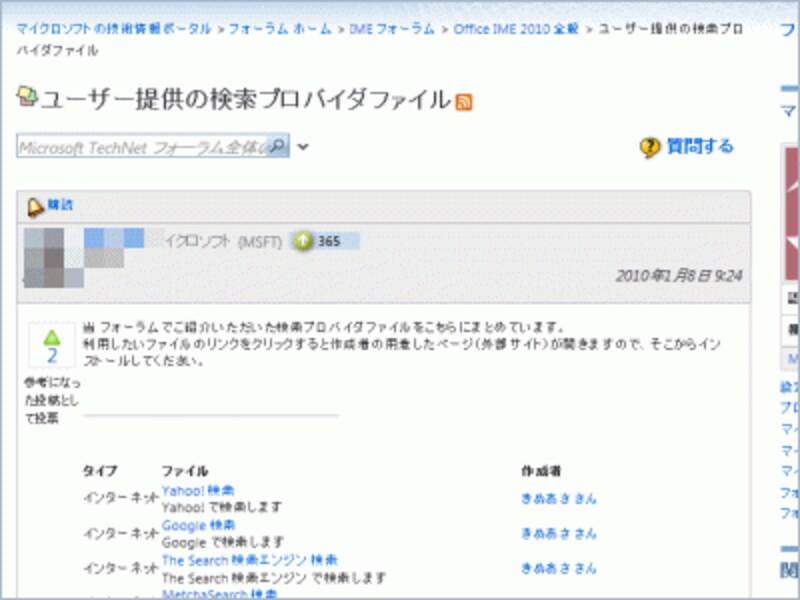Click the 購読 subscribe link
Screen dimensions: 800x600
point(60,205)
